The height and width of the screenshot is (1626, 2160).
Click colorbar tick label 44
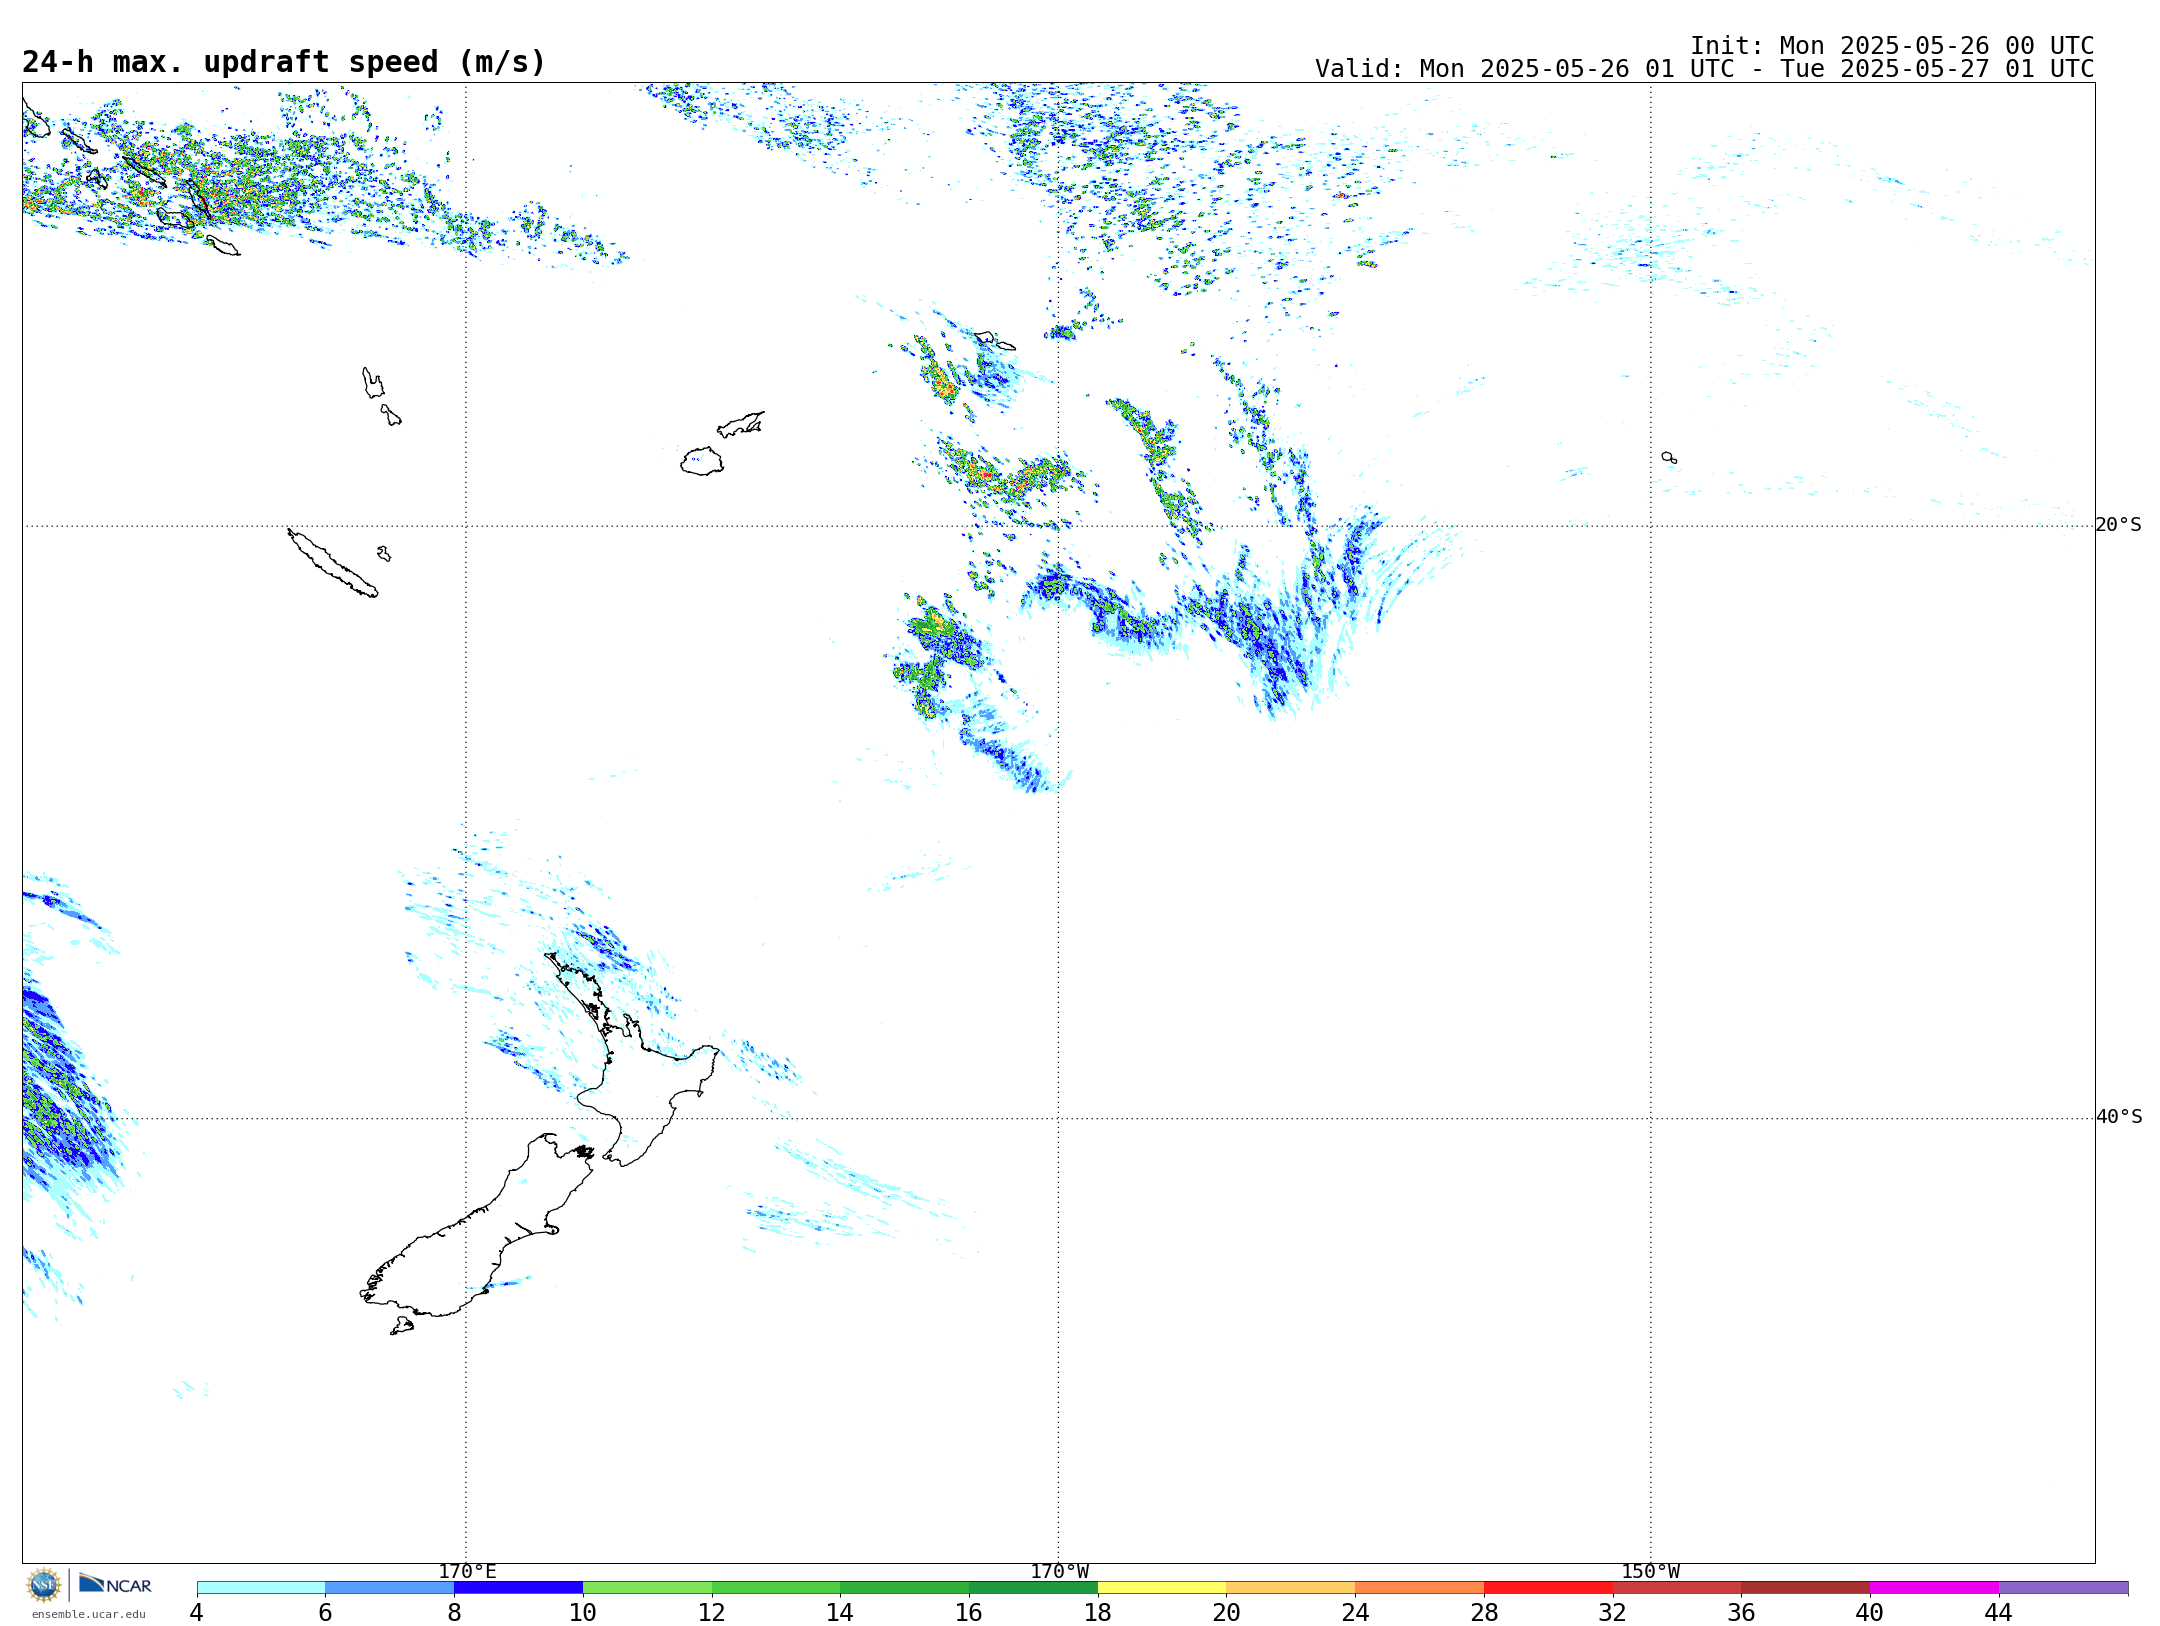(1999, 1613)
